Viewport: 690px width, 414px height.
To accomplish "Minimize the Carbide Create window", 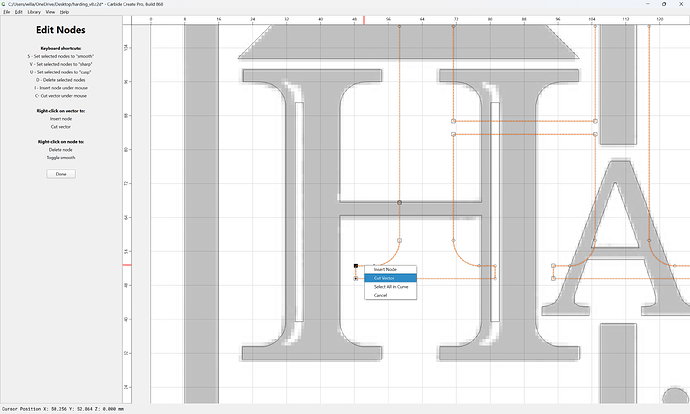I will (x=647, y=4).
